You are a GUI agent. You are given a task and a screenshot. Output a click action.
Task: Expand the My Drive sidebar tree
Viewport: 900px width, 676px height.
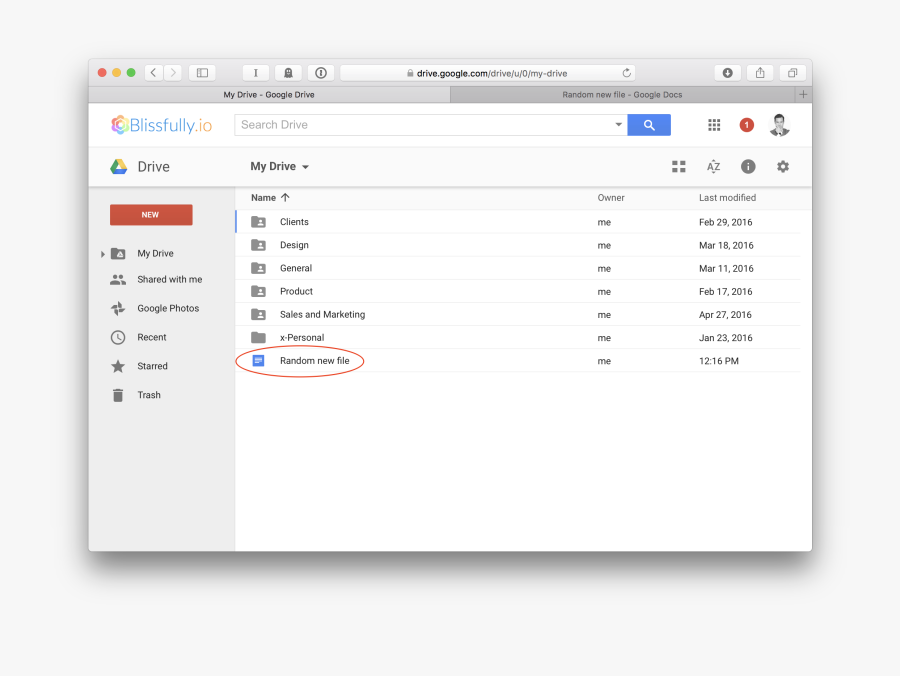(x=103, y=253)
